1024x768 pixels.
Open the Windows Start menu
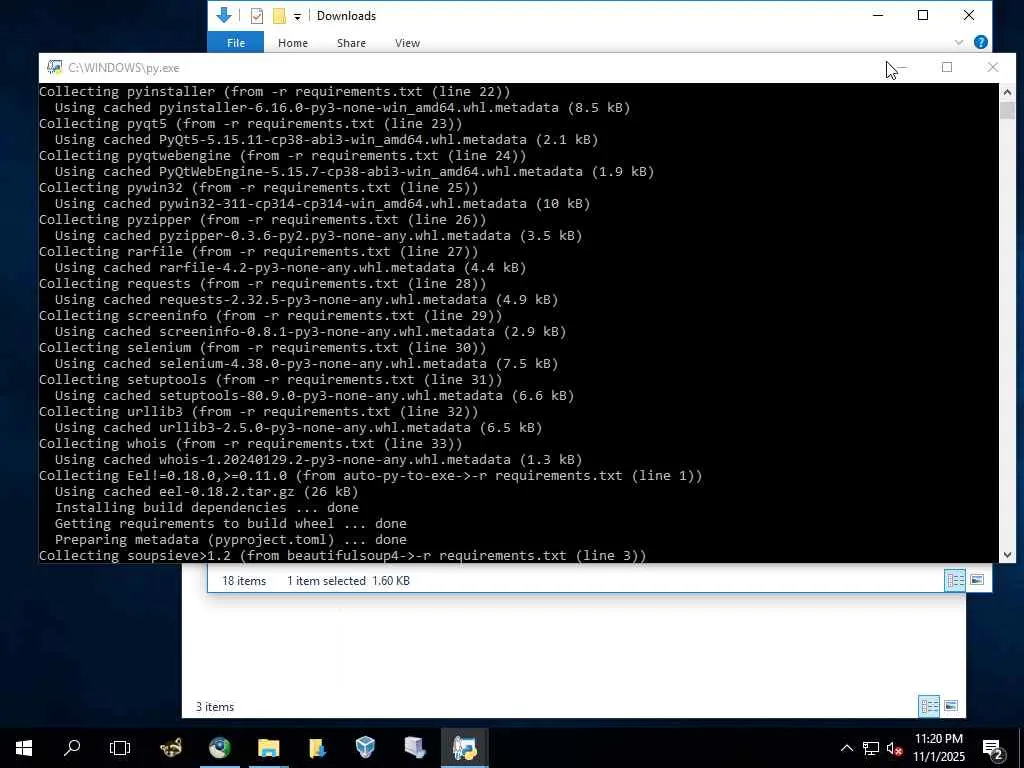click(24, 748)
